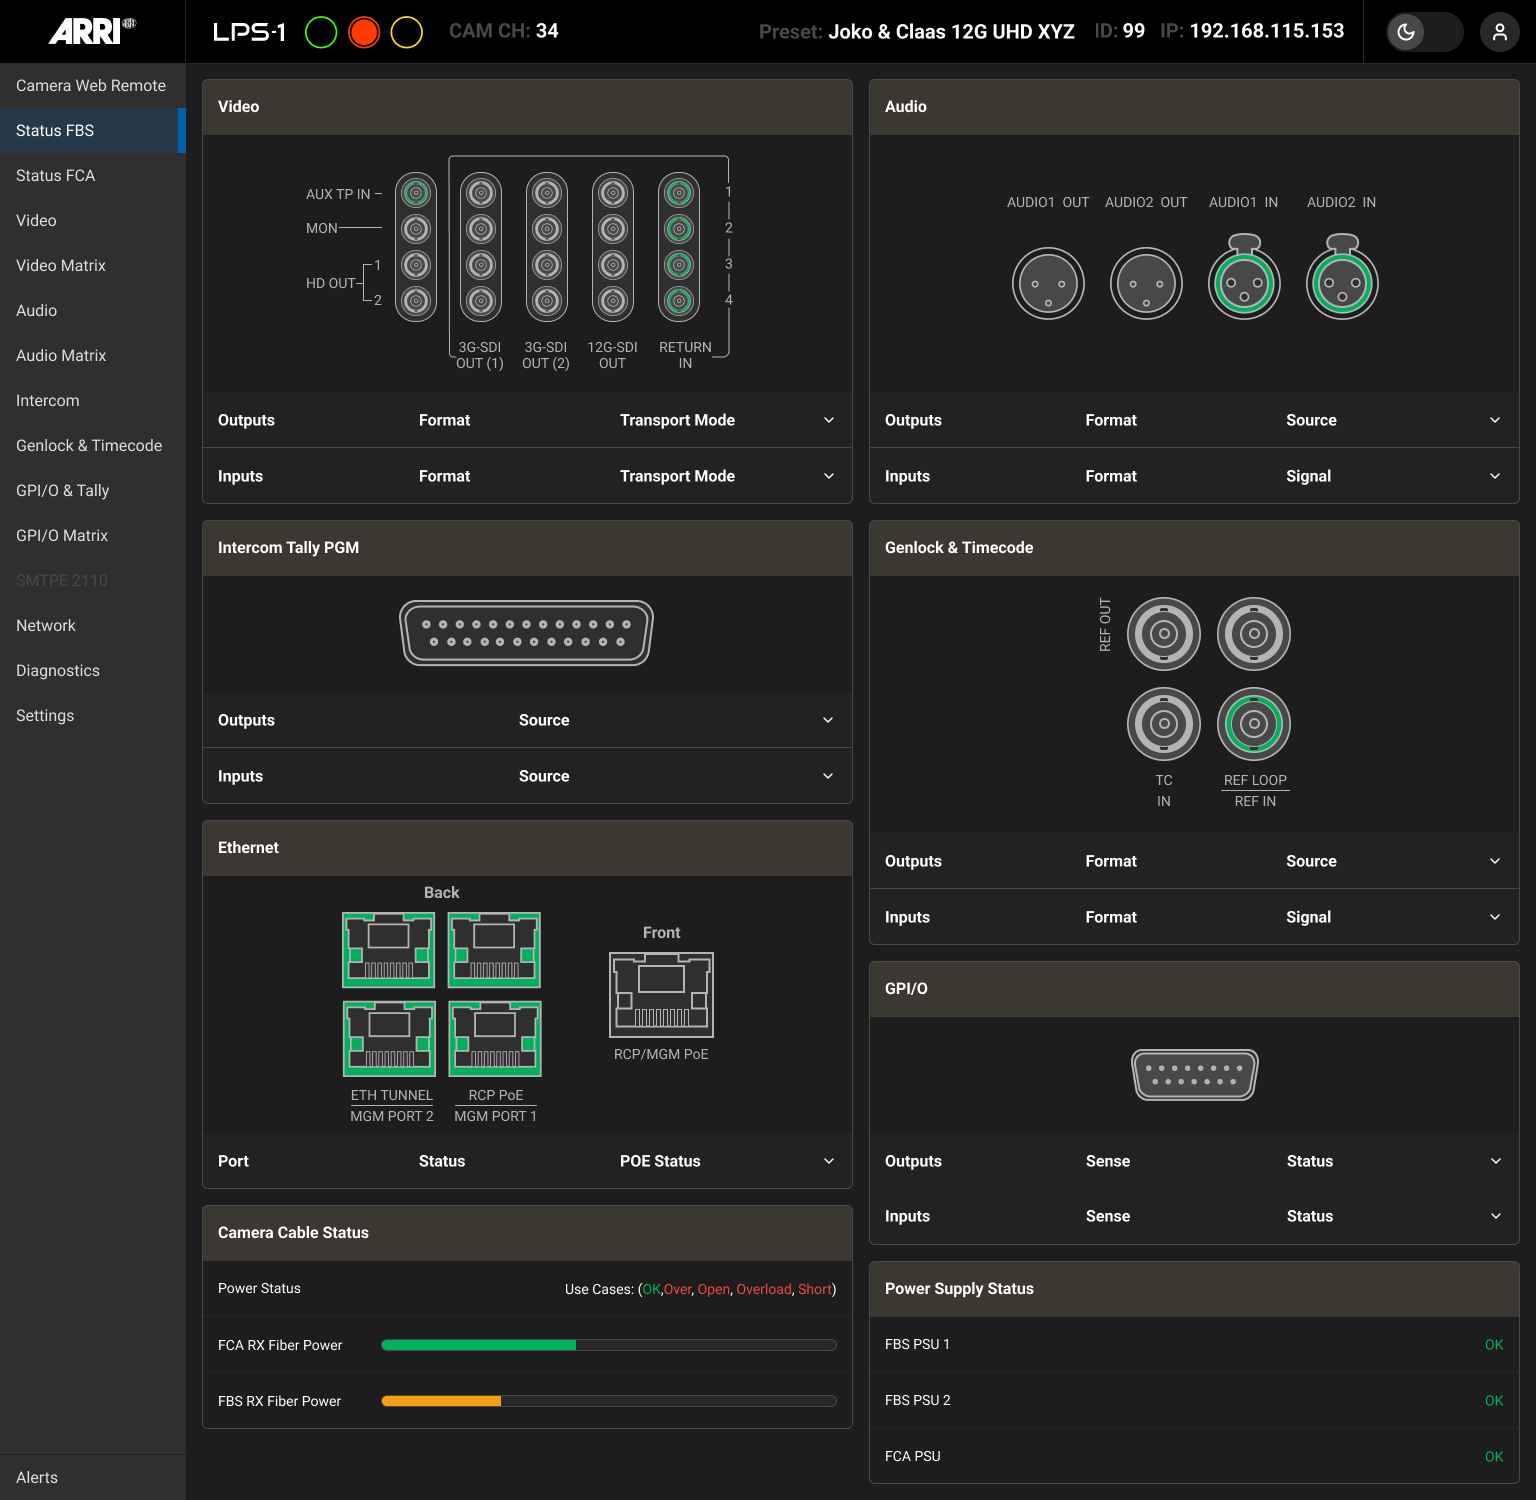Expand the Audio Inputs row
This screenshot has width=1536, height=1500.
coord(1494,476)
